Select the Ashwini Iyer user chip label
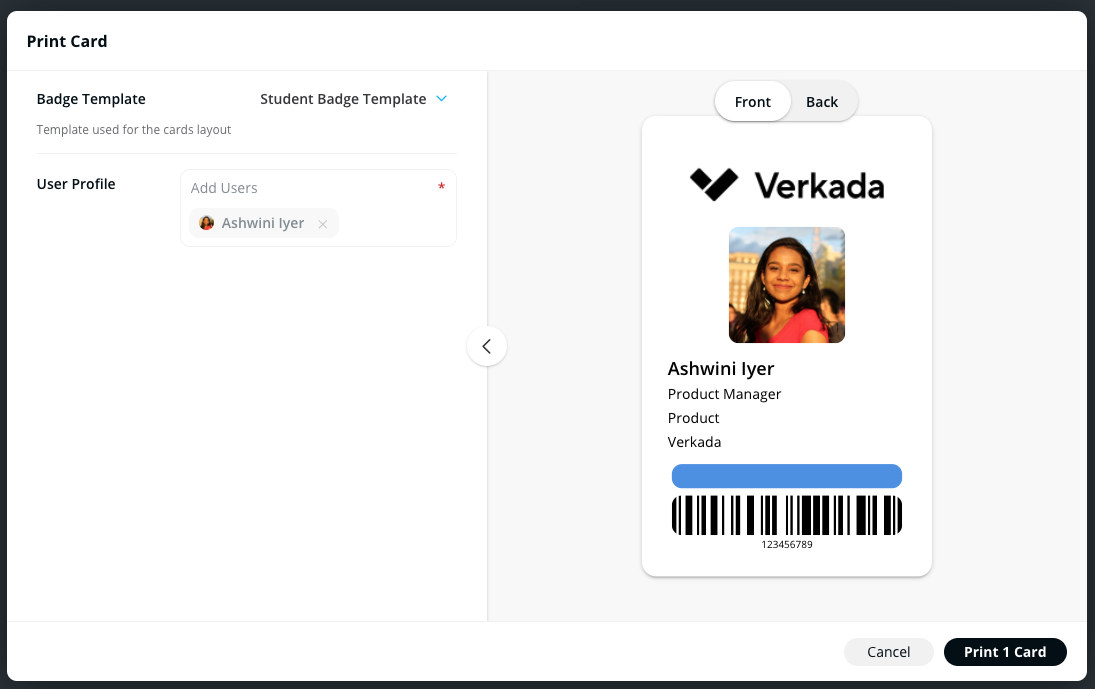This screenshot has height=689, width=1095. (x=263, y=223)
